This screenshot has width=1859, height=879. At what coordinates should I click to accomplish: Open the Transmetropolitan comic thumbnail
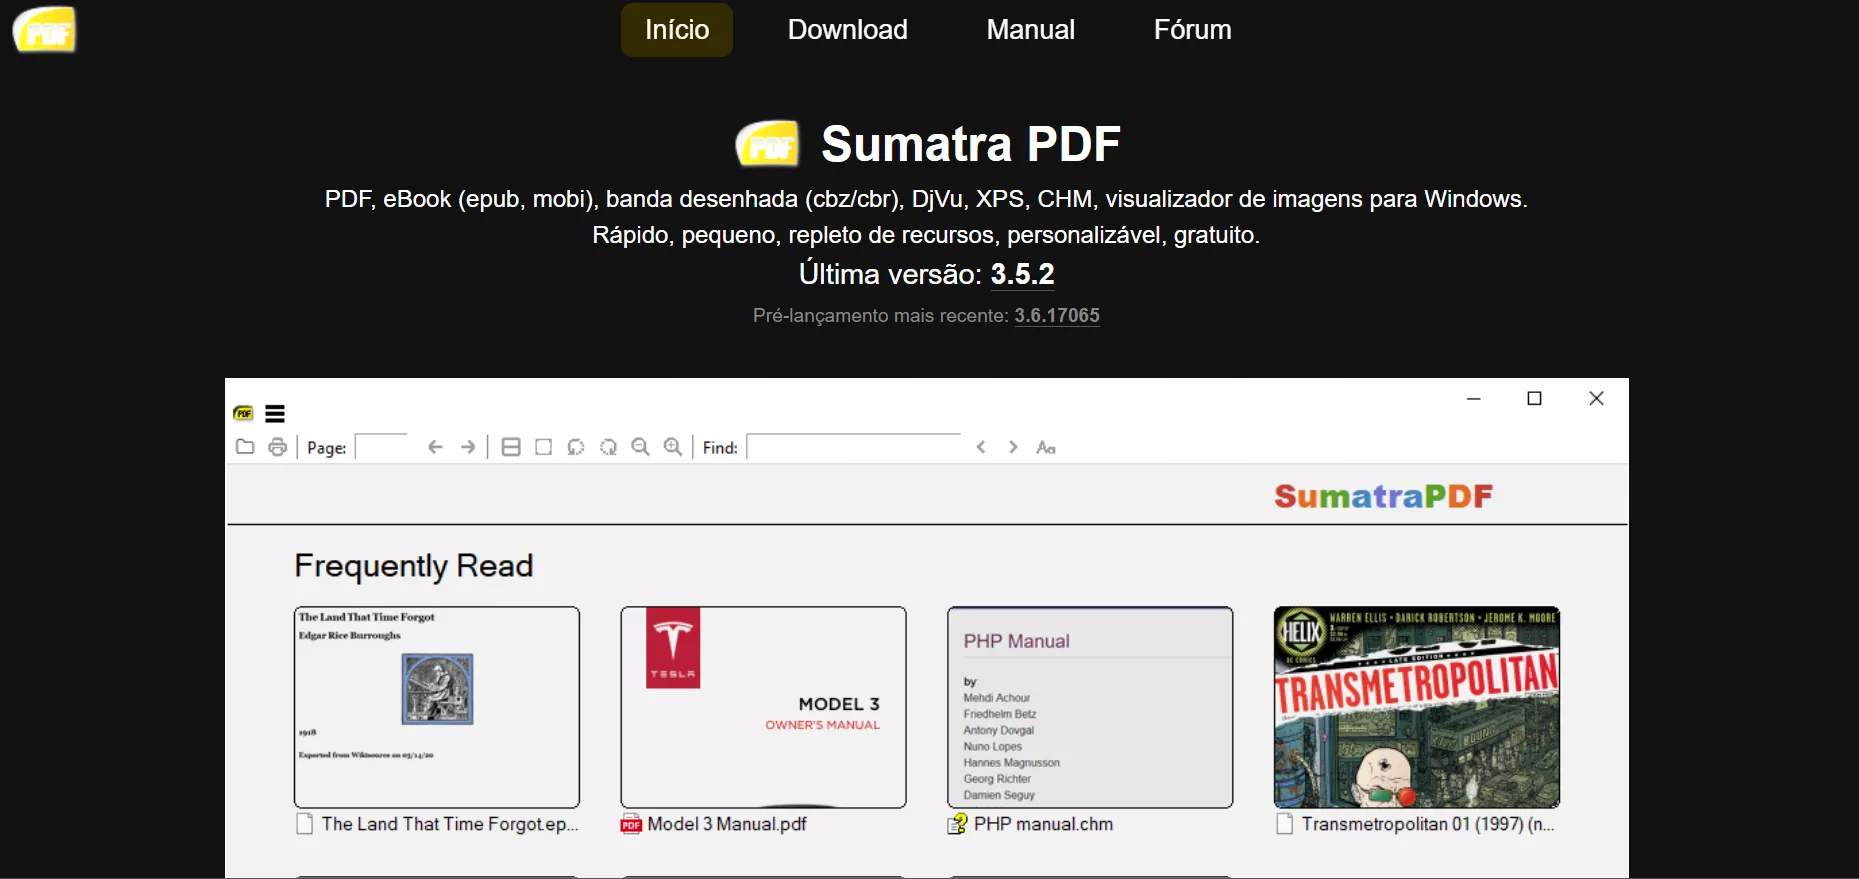click(x=1417, y=707)
